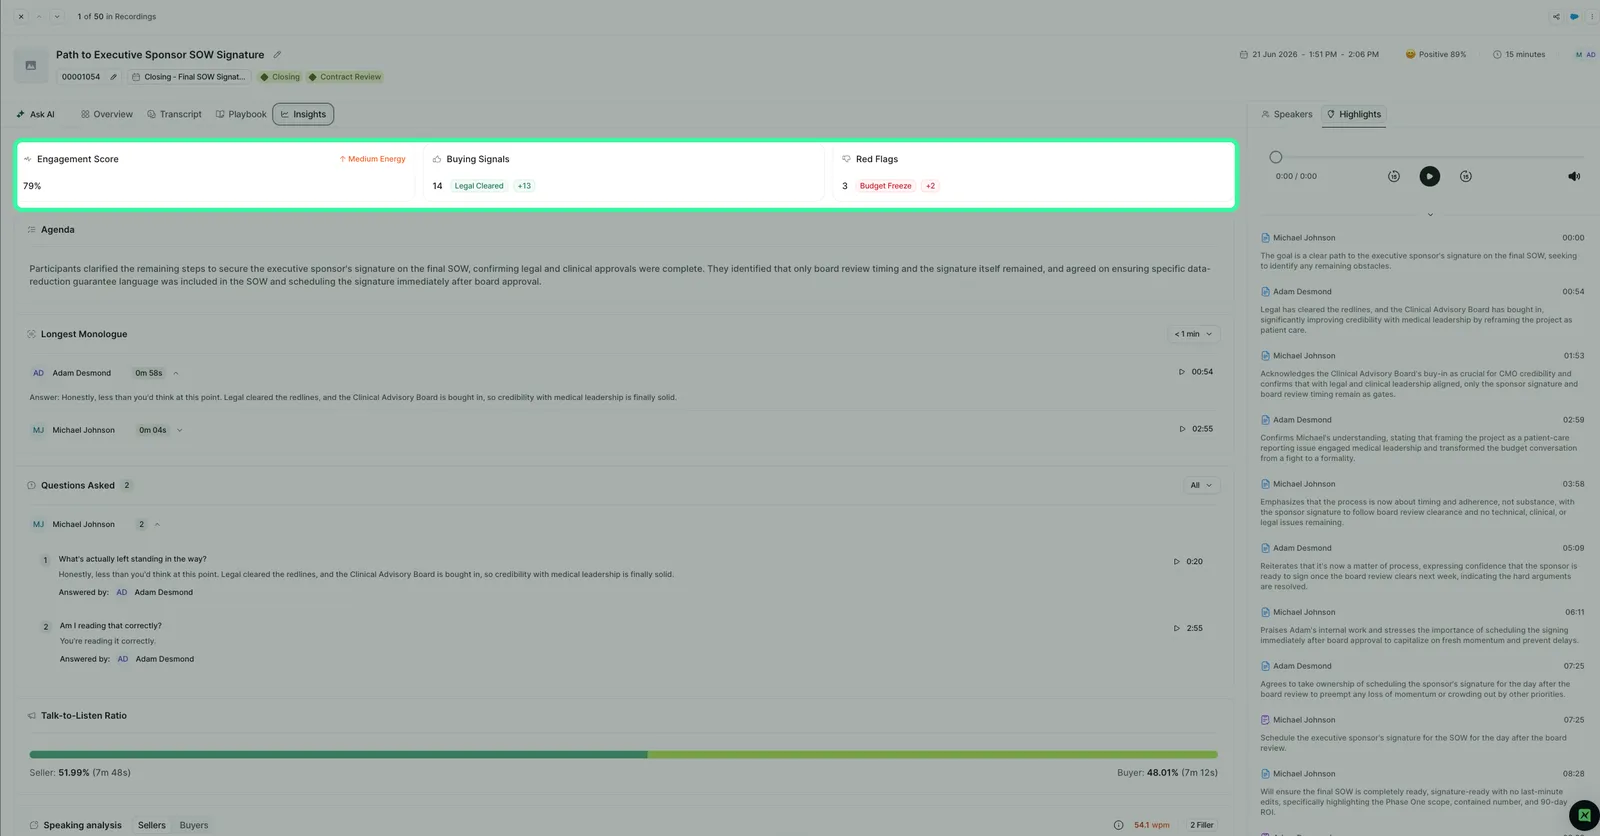This screenshot has width=1600, height=836.
Task: Click the Talk-to-Listen ratio bar
Action: click(x=623, y=755)
